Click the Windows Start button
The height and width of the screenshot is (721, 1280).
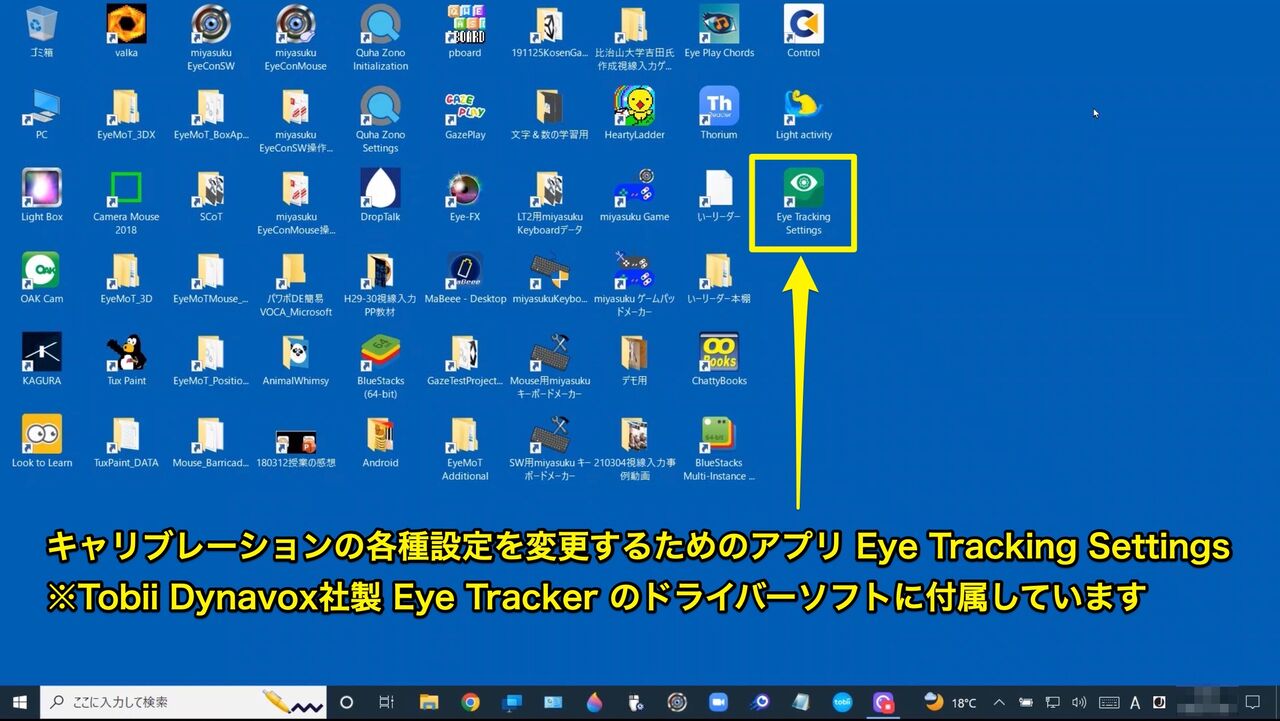tap(19, 702)
